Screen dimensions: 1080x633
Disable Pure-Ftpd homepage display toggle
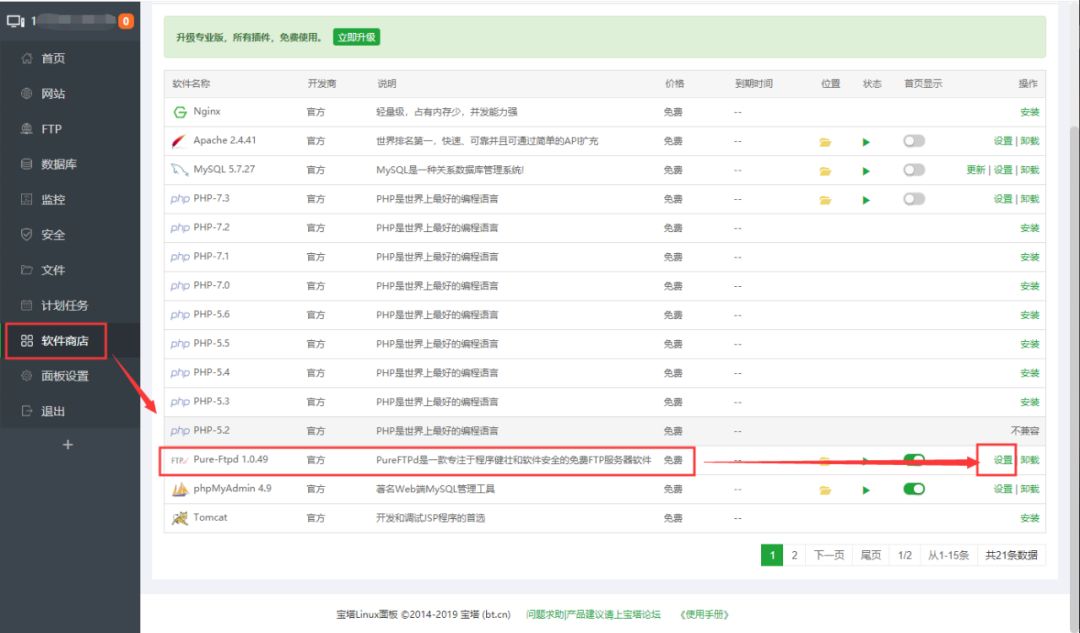point(913,460)
